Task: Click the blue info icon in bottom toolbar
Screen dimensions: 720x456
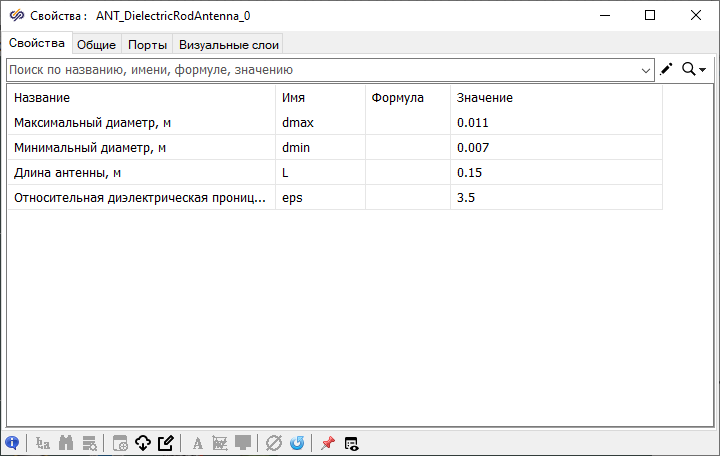Action: click(x=12, y=443)
